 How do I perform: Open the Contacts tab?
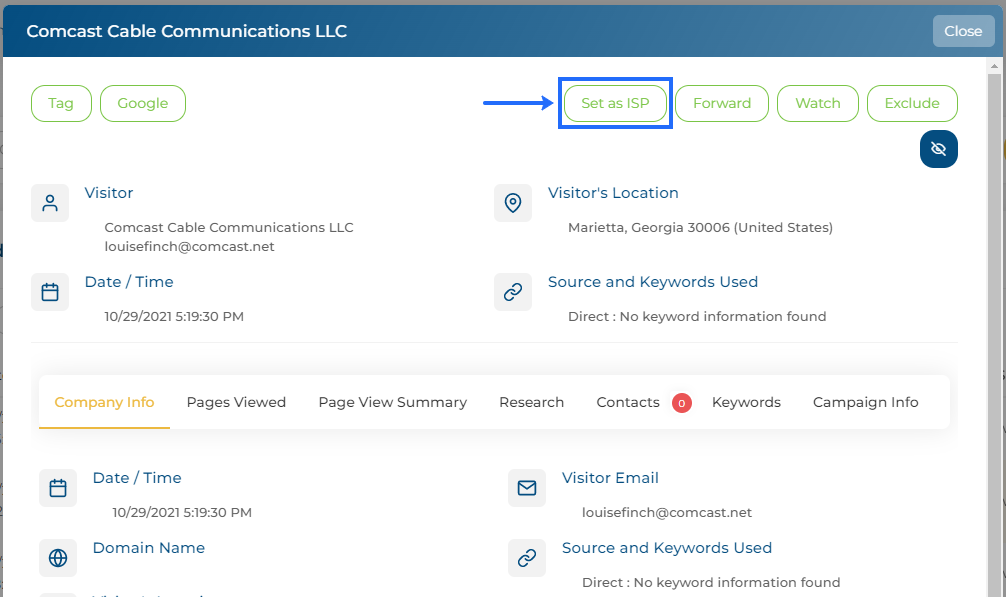coord(628,402)
